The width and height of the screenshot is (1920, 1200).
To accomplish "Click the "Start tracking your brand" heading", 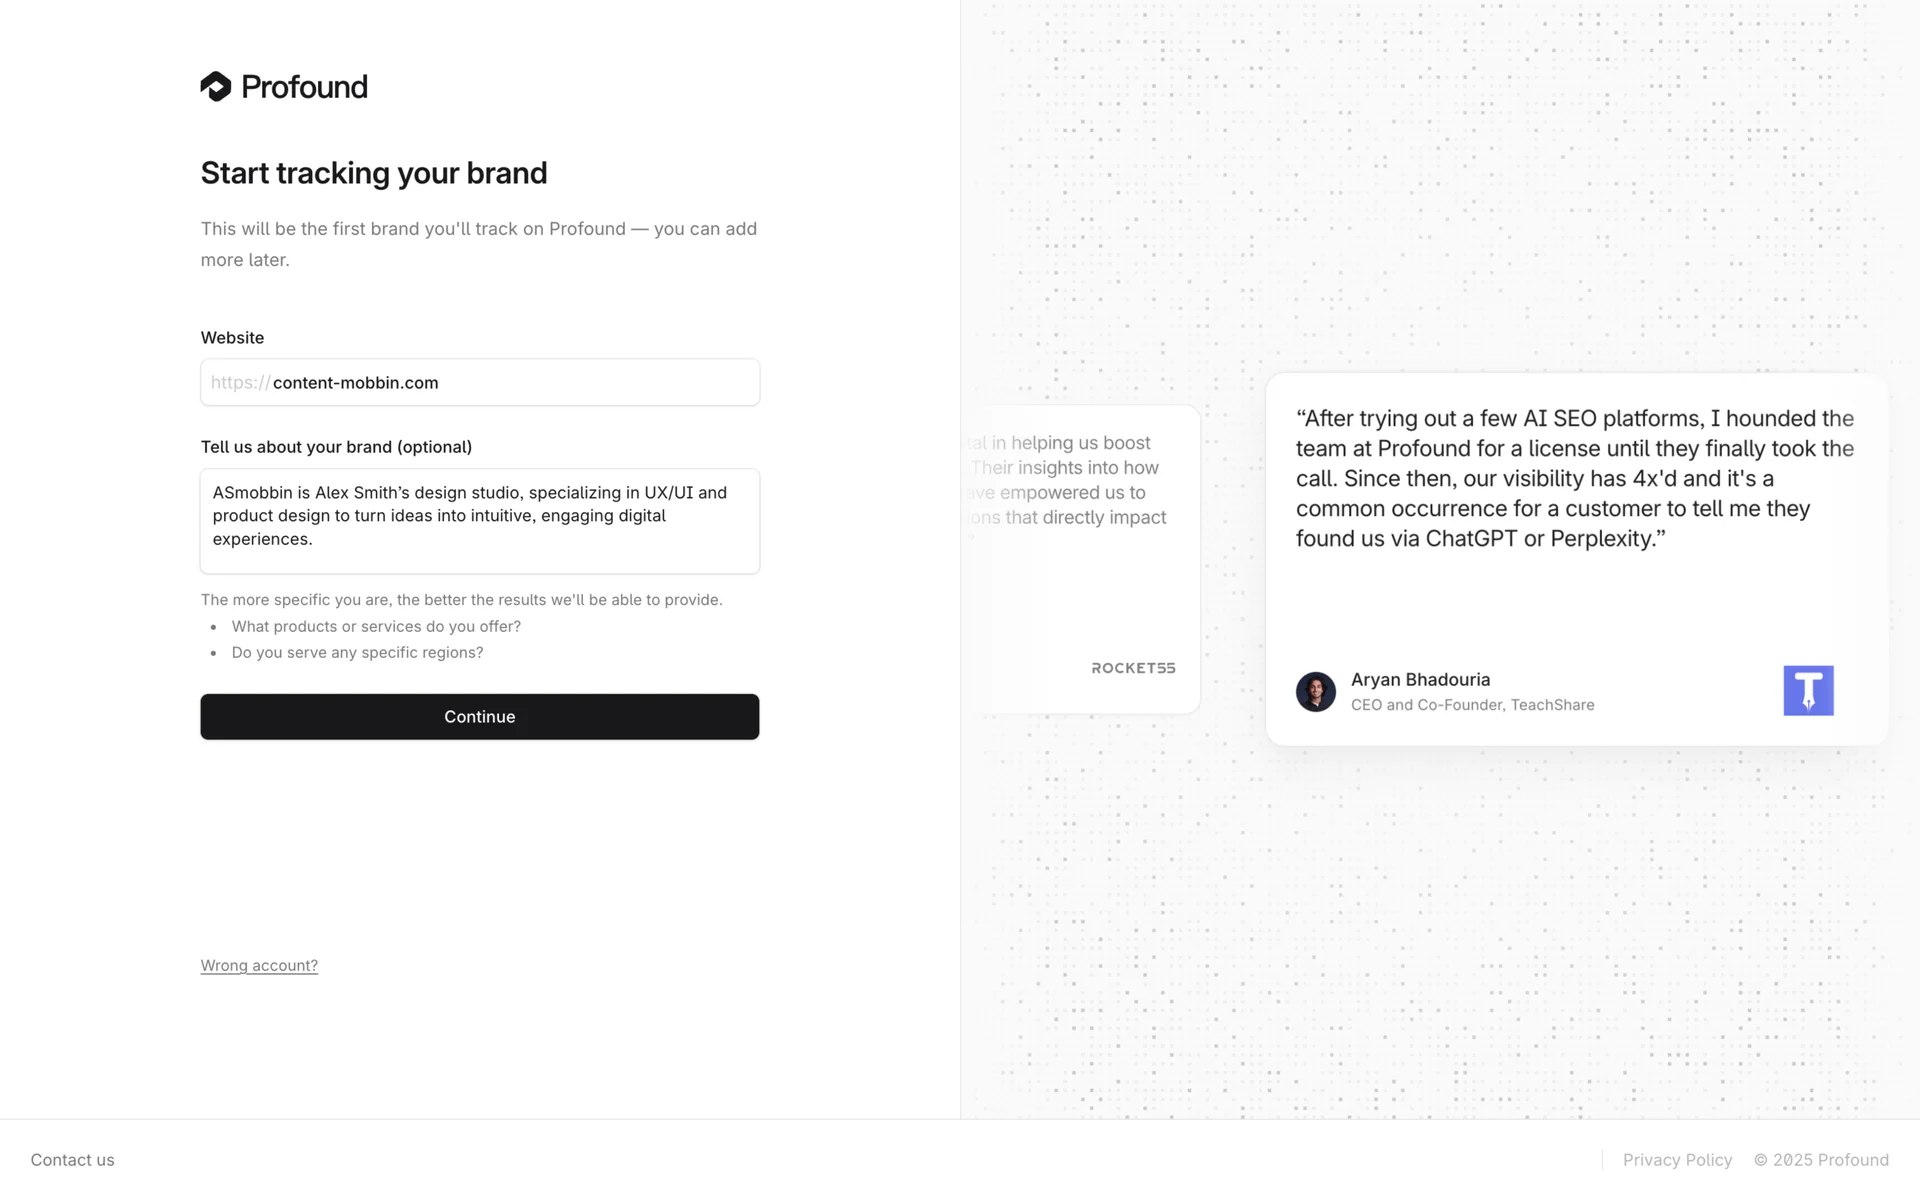I will click(374, 173).
